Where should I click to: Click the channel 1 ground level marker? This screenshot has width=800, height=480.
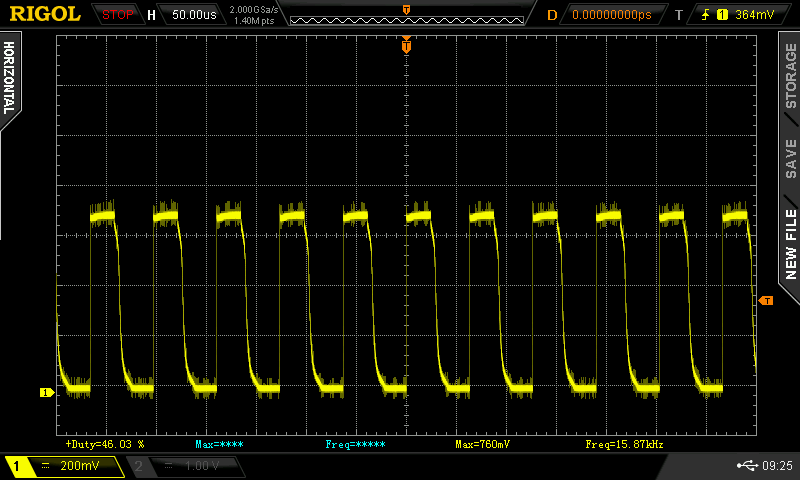pyautogui.click(x=45, y=392)
